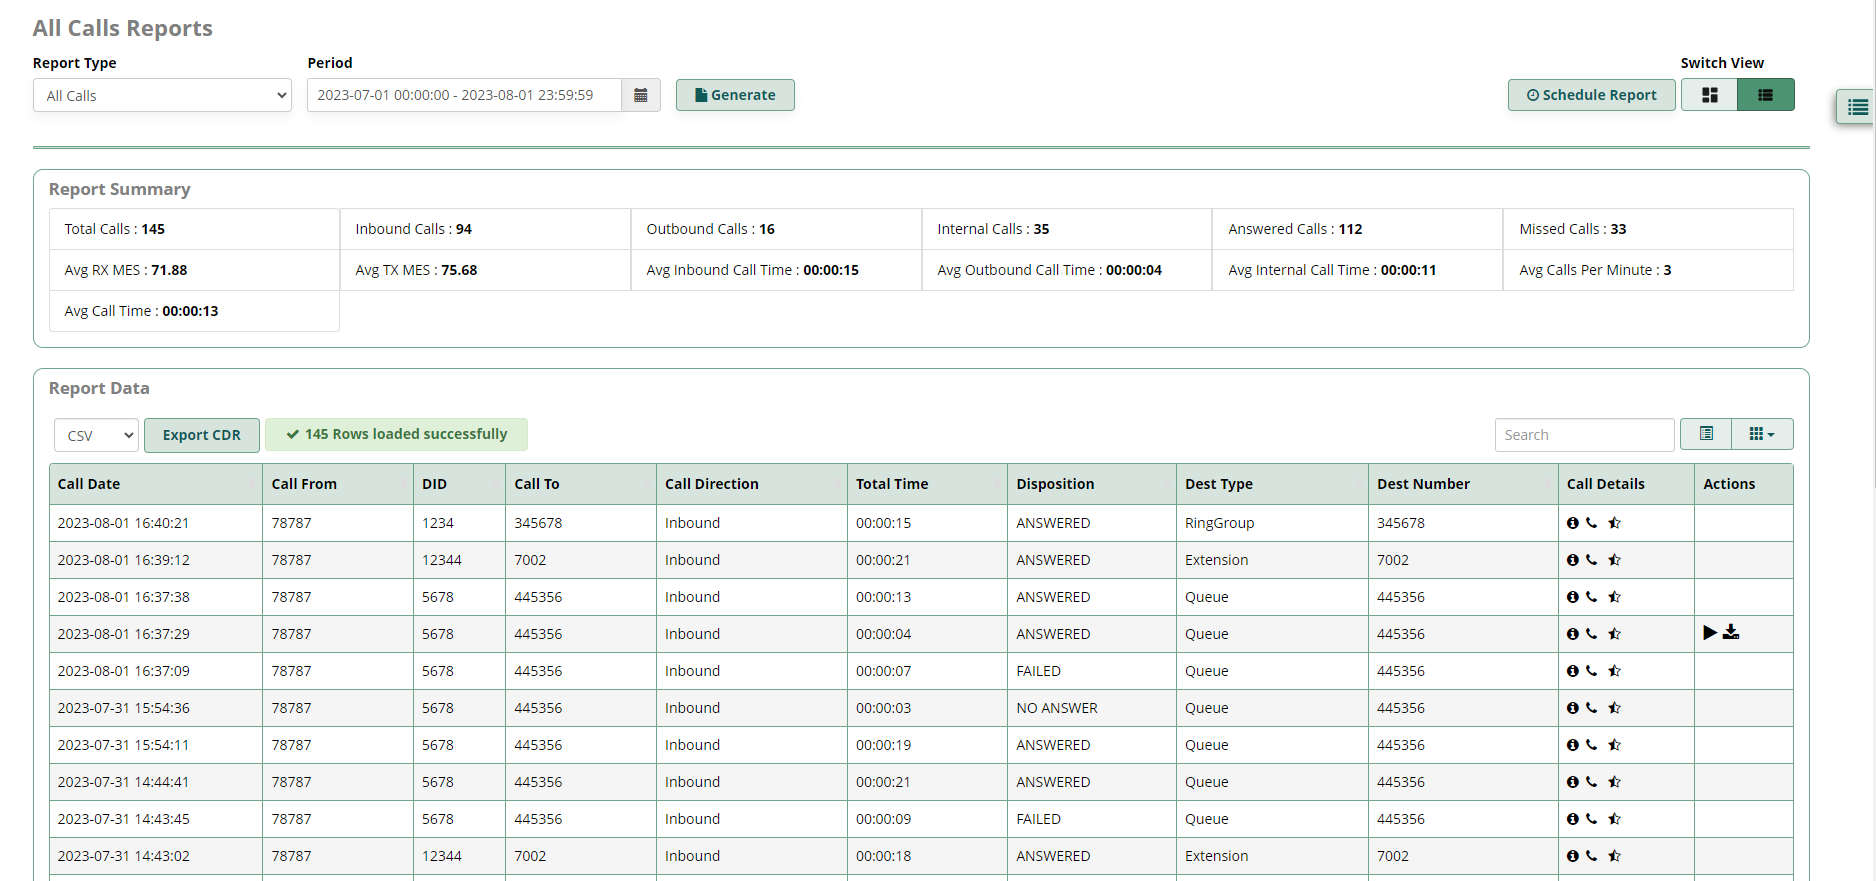
Task: Download the recording of the 16:37:29 call
Action: click(x=1731, y=633)
